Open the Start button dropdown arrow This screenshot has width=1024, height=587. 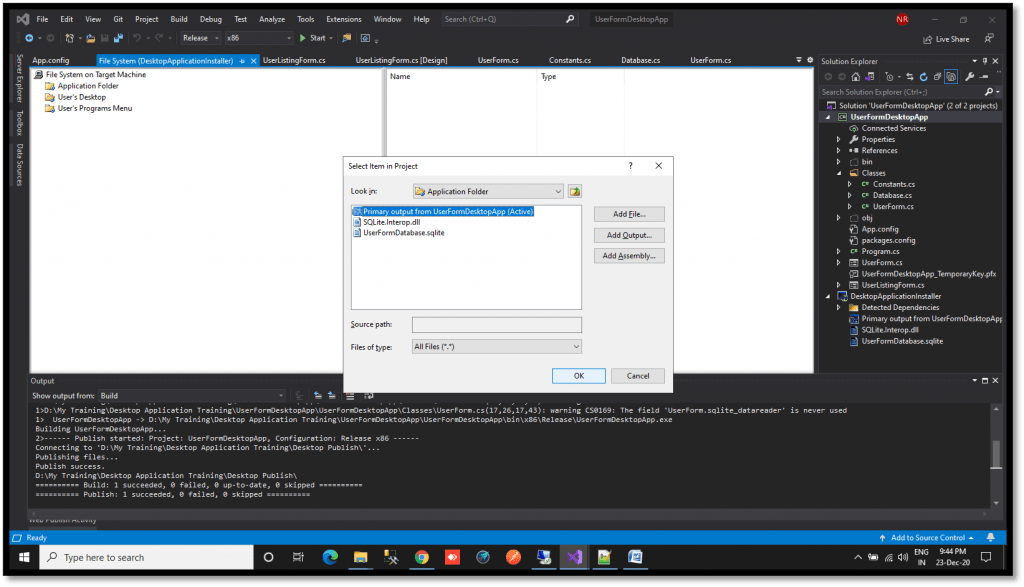click(x=331, y=39)
